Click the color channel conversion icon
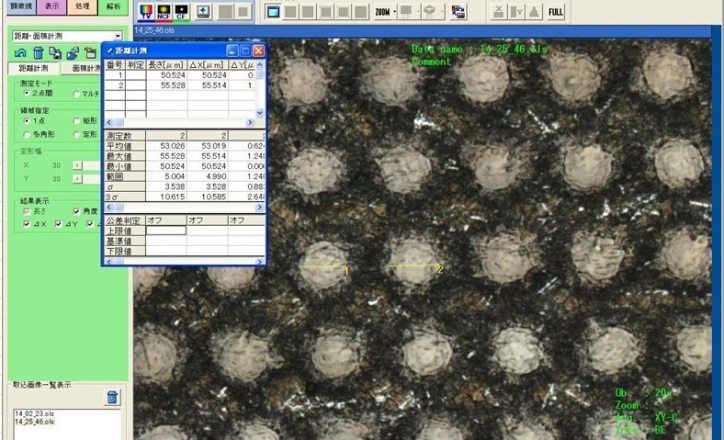The image size is (724, 440). [x=458, y=12]
